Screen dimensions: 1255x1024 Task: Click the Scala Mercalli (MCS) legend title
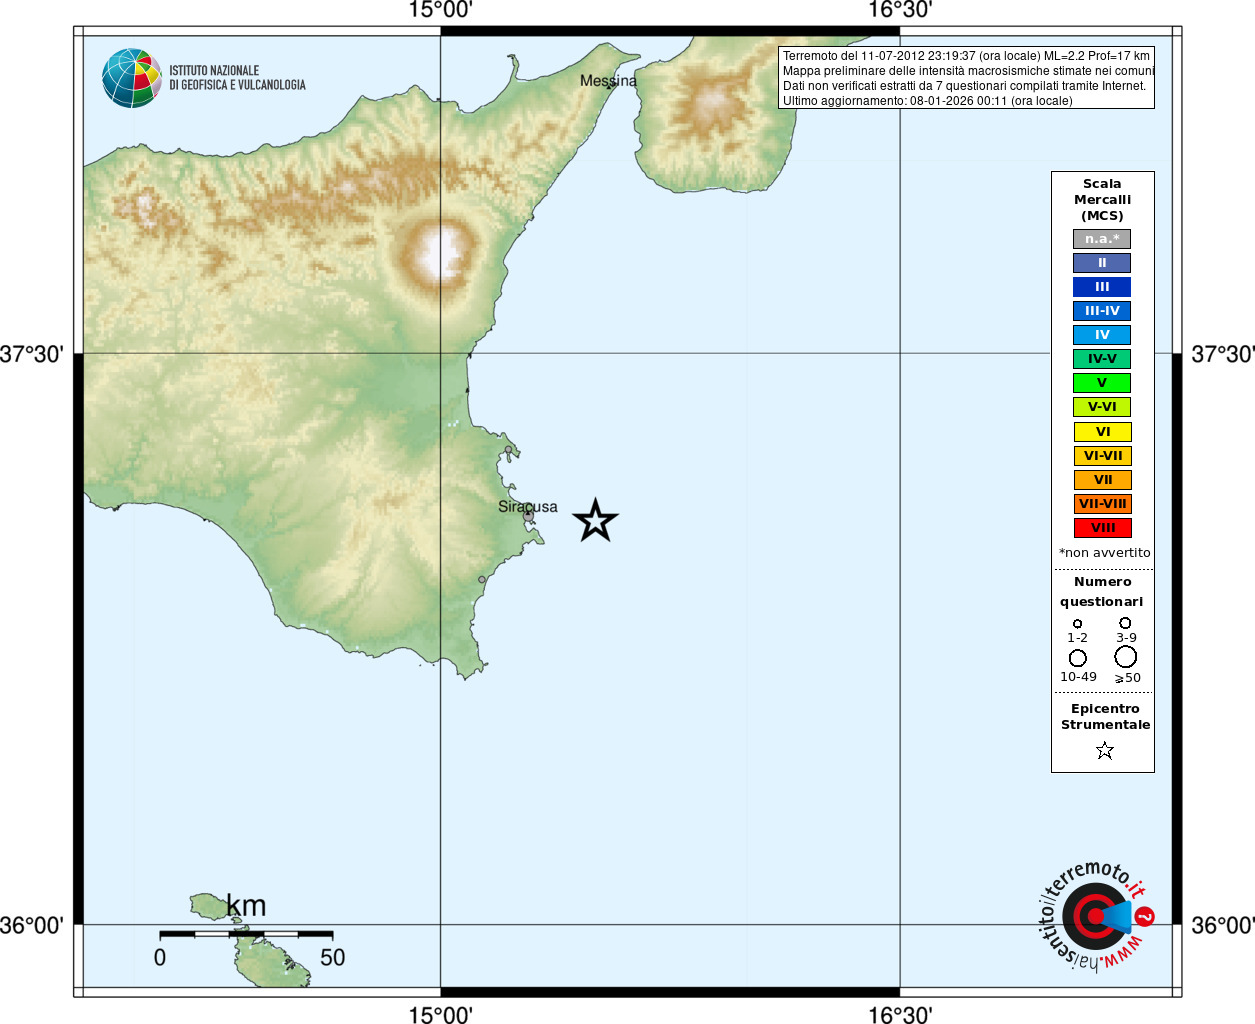pos(1102,200)
